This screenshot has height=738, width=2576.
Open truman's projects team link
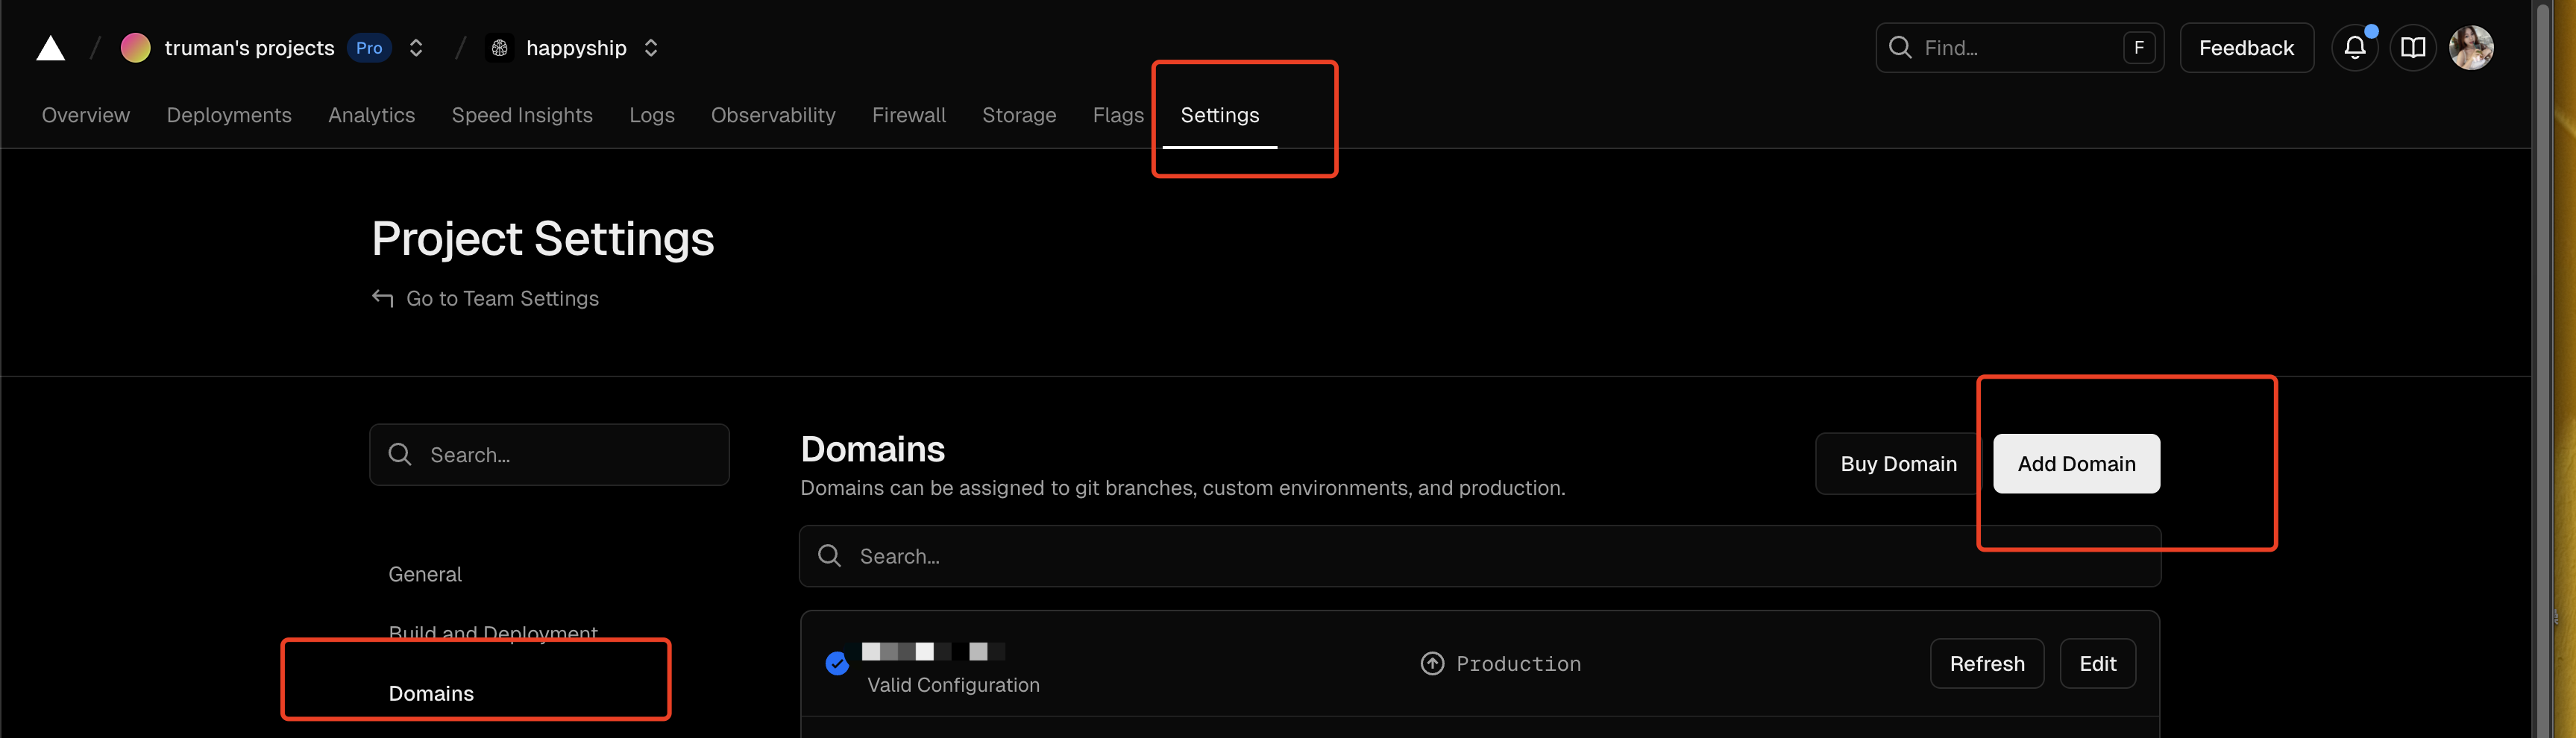coord(249,48)
